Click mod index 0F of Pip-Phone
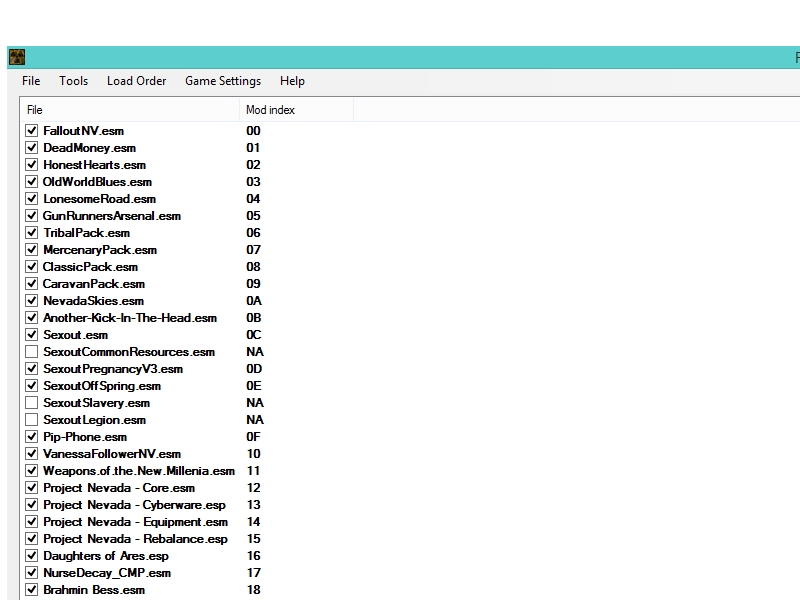 [x=253, y=437]
